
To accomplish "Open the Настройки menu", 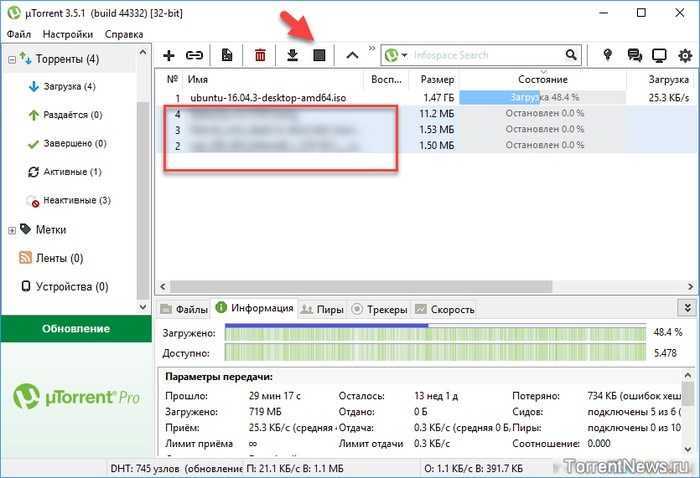I will pyautogui.click(x=67, y=34).
